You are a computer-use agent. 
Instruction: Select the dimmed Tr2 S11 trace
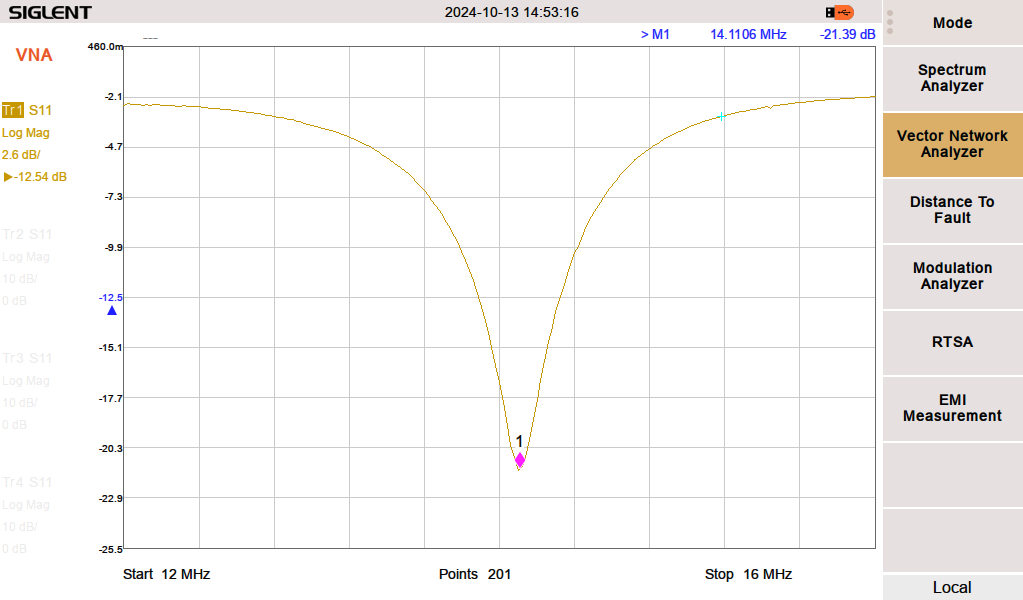27,234
